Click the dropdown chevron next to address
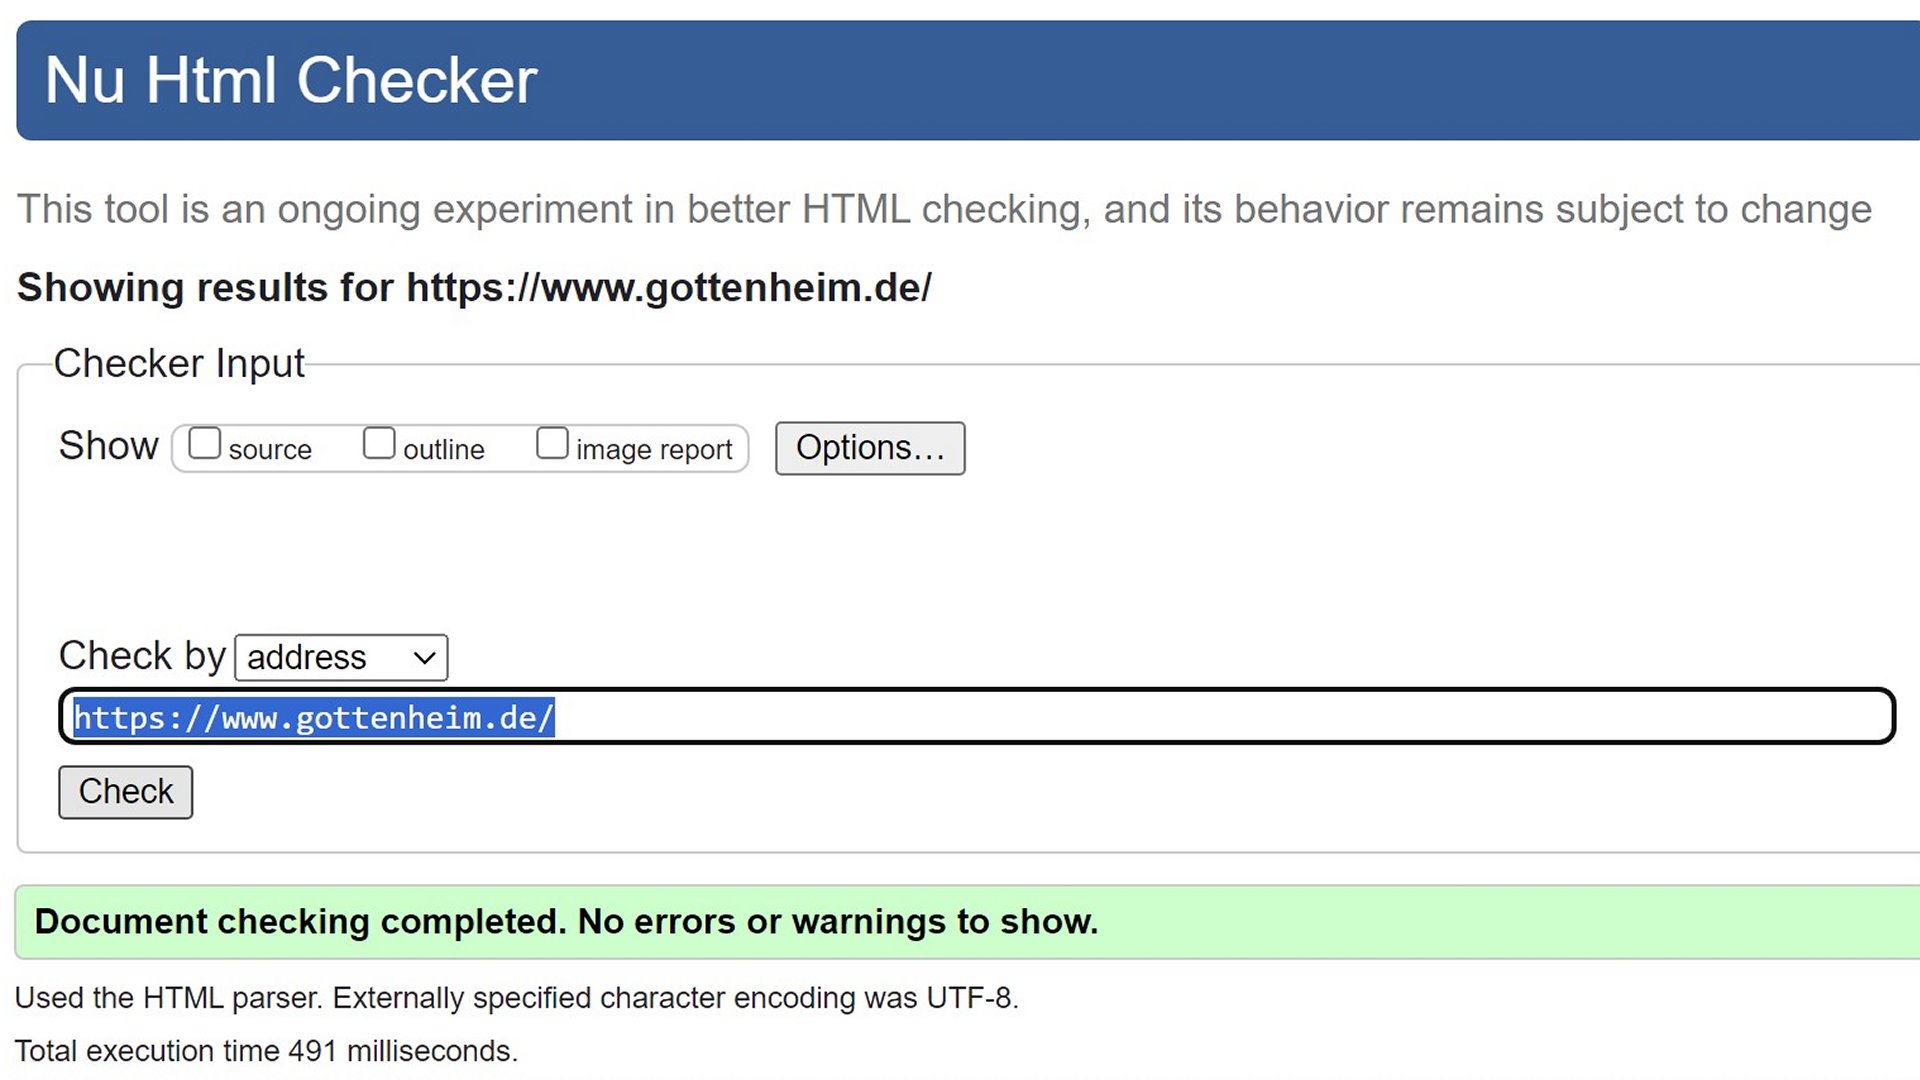Screen dimensions: 1920x1080 coord(425,658)
